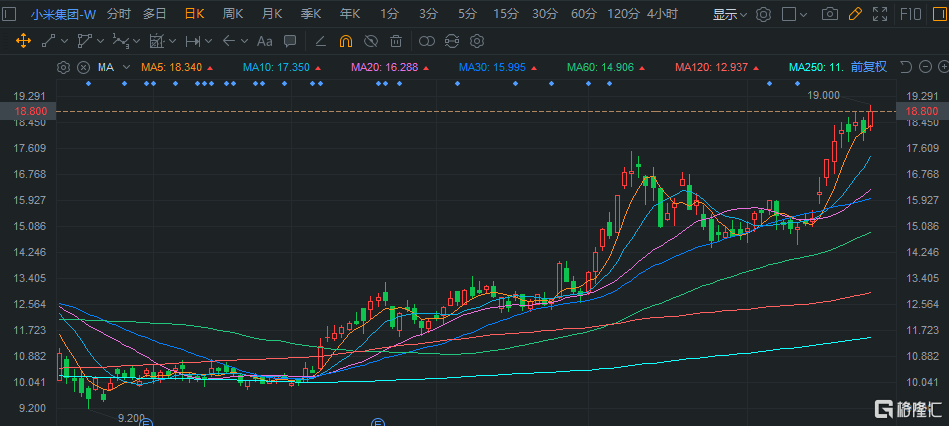The image size is (949, 426).
Task: Enter fullscreen mode for the chart
Action: 879,14
